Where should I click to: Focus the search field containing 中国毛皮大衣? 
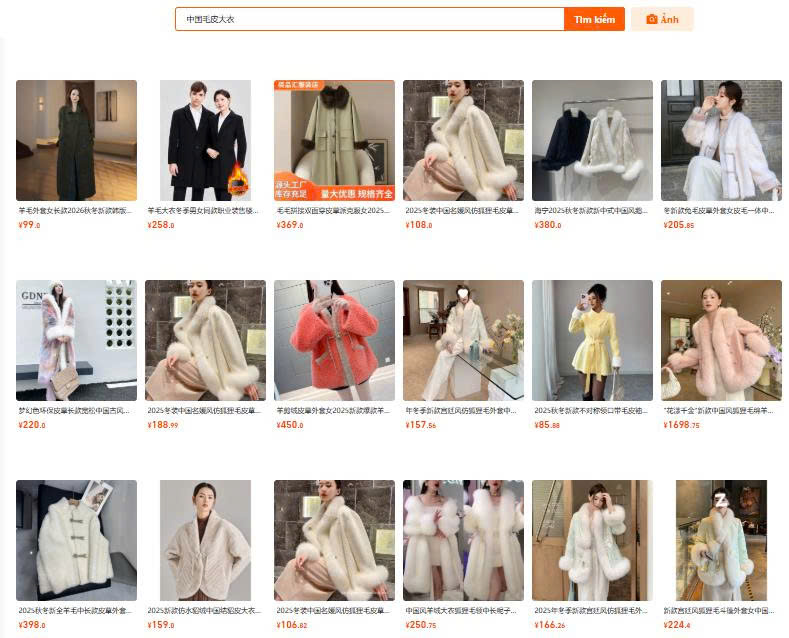[368, 19]
